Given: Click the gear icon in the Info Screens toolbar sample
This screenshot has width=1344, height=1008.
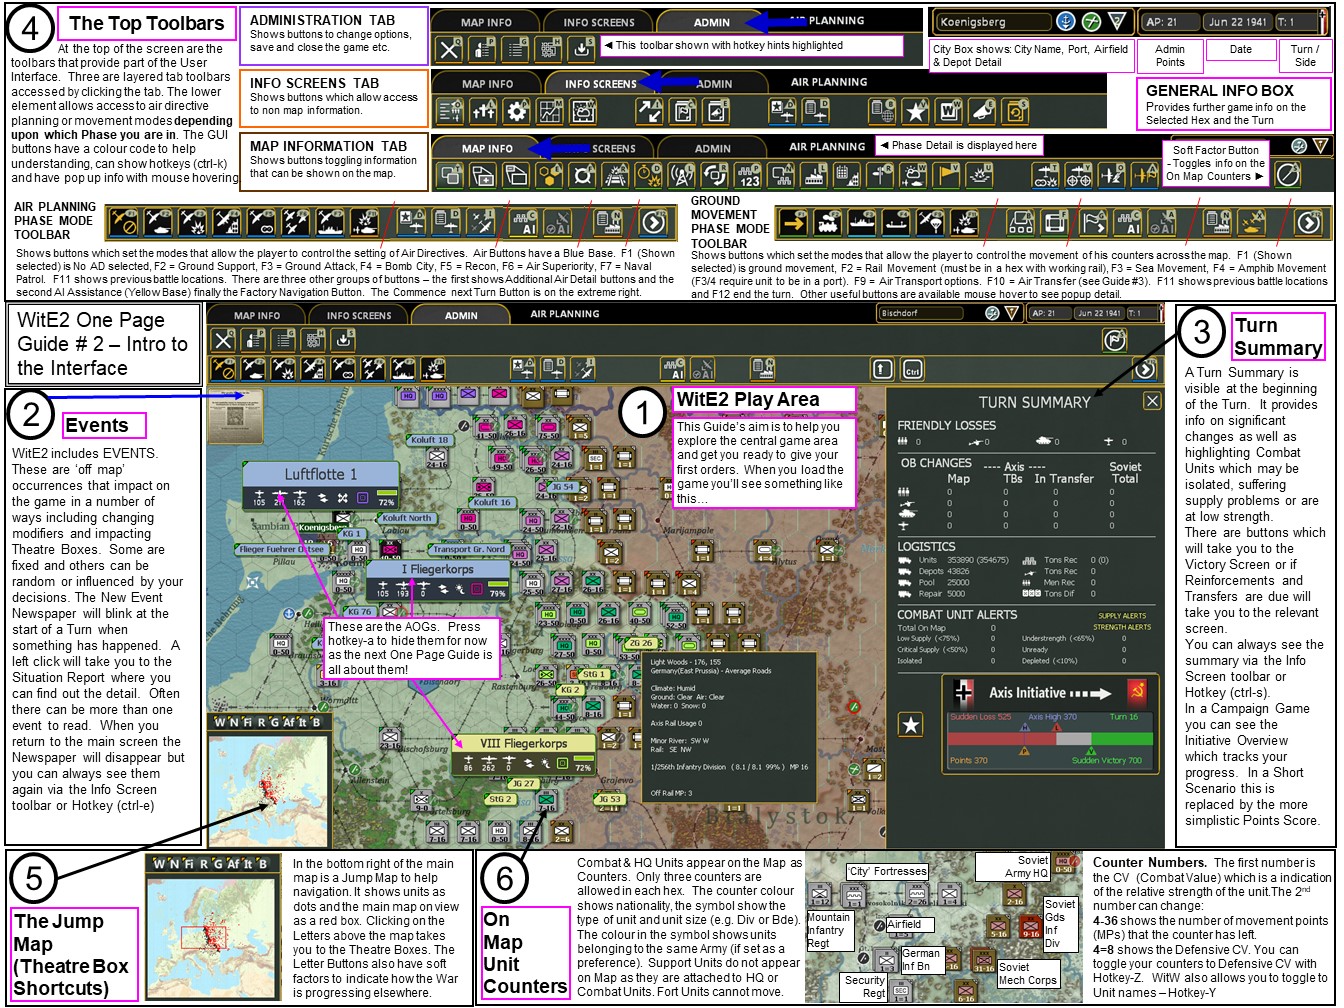Looking at the screenshot, I should point(517,111).
